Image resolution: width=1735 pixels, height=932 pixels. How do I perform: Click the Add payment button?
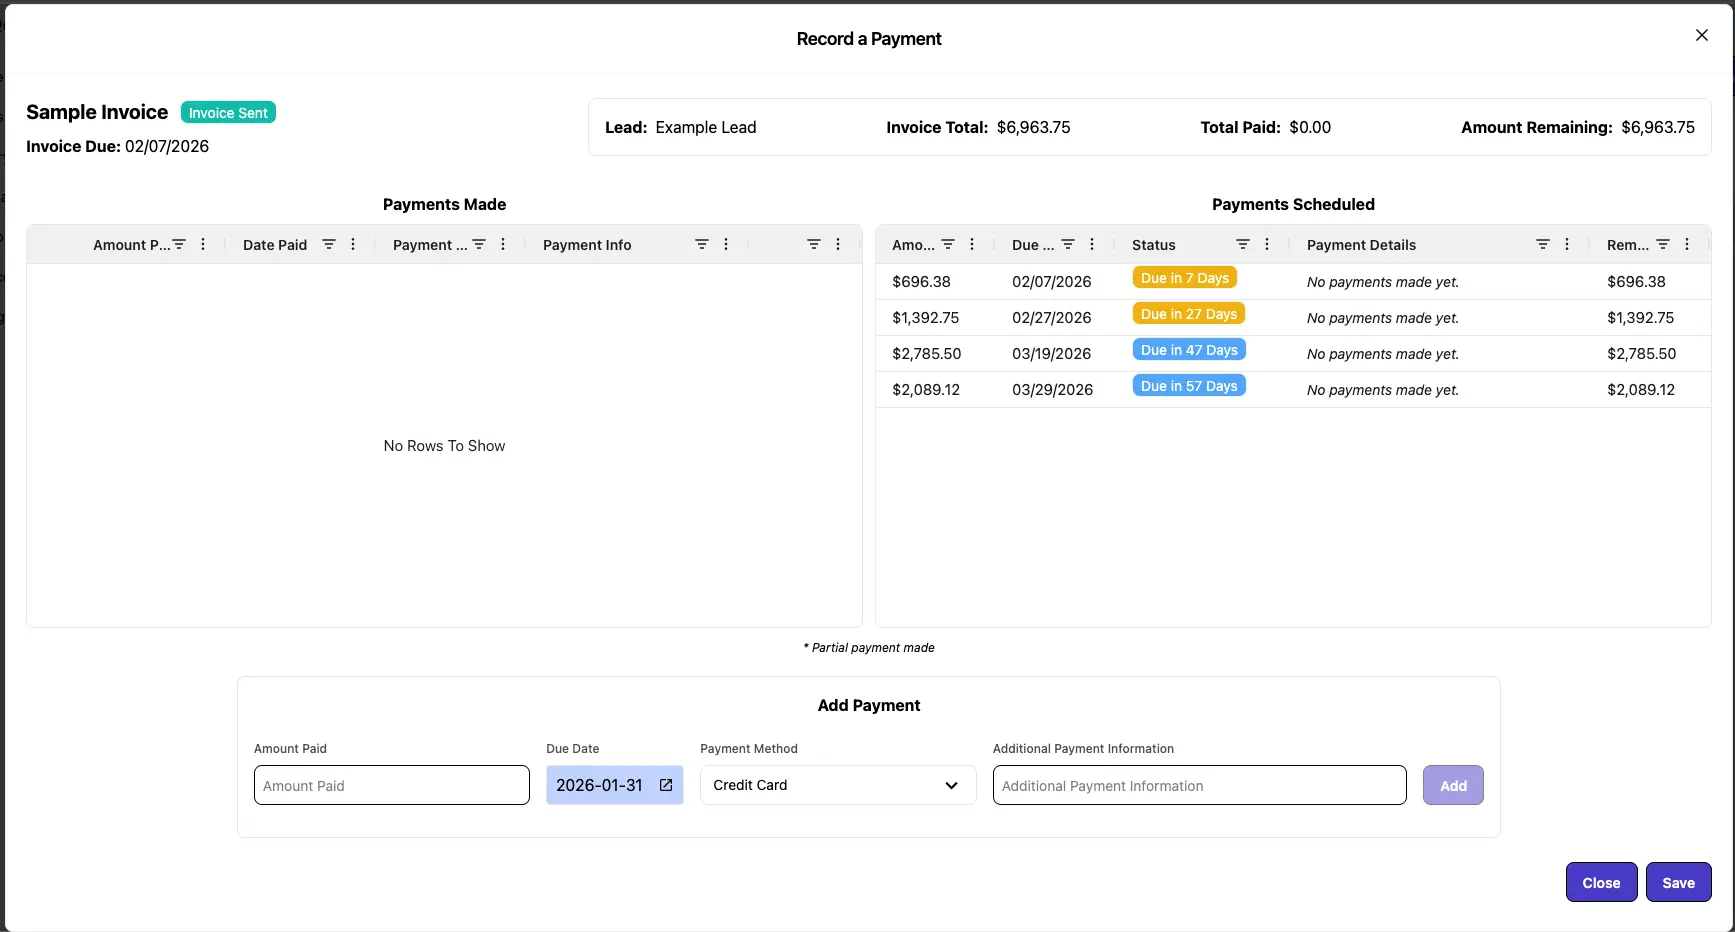[1453, 786]
